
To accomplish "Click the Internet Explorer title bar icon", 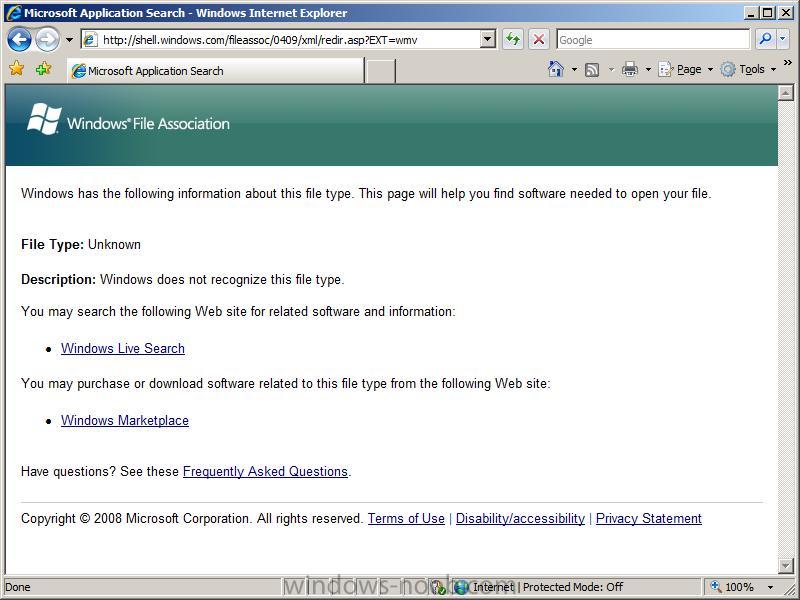I will click(x=13, y=12).
